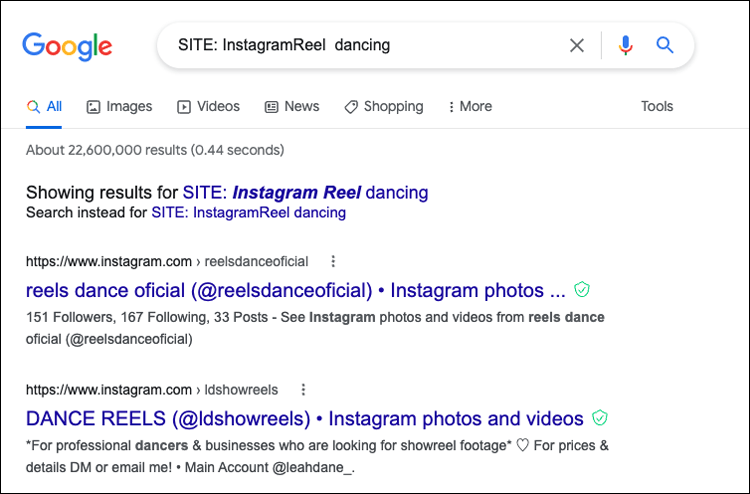The width and height of the screenshot is (750, 494).
Task: Switch to the Images tab
Action: (x=119, y=107)
